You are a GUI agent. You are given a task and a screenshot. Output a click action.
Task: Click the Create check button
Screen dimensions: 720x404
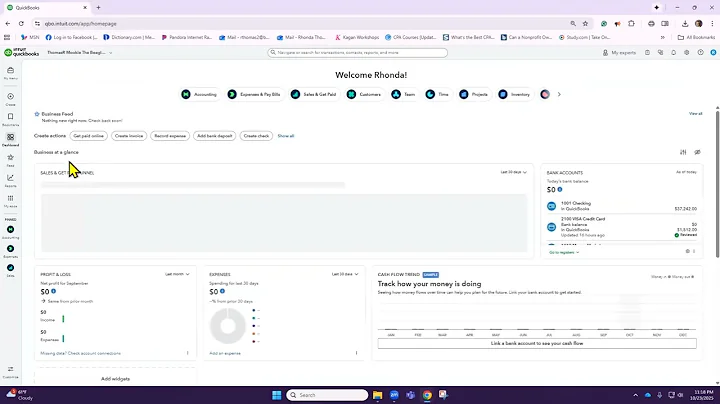coord(256,136)
